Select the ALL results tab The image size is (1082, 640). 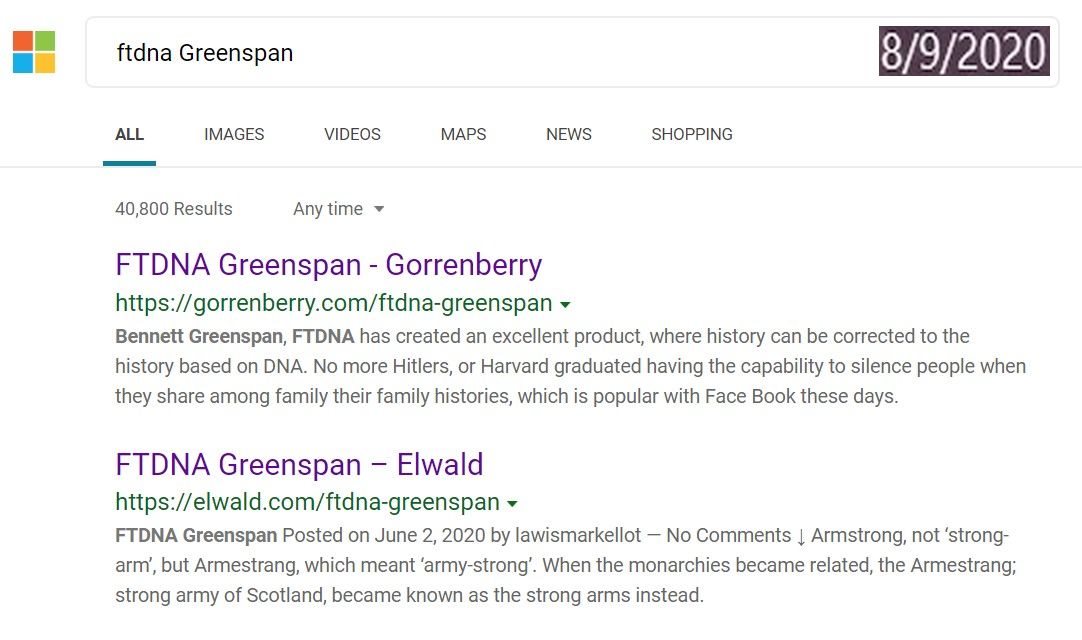(129, 134)
